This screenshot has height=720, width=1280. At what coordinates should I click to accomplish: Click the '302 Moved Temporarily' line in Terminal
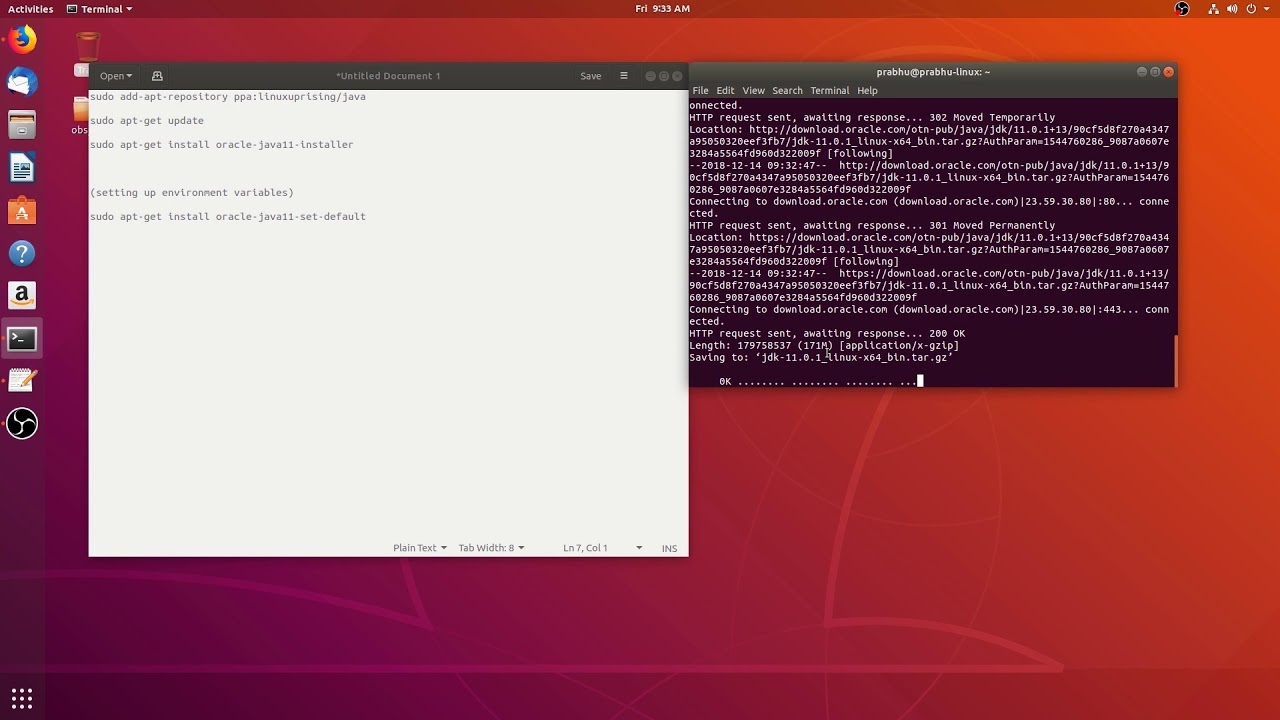pos(872,117)
